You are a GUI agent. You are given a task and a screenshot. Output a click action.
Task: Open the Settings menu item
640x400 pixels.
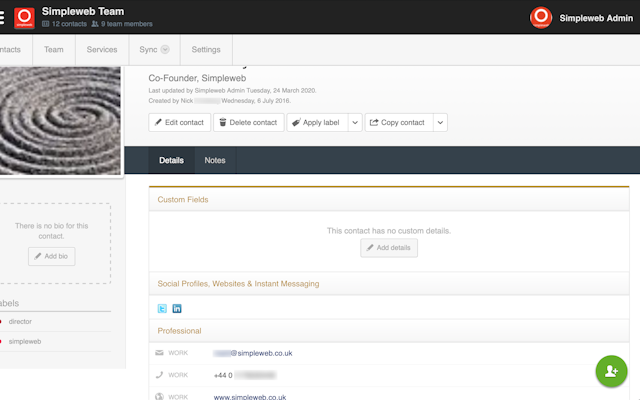206,49
